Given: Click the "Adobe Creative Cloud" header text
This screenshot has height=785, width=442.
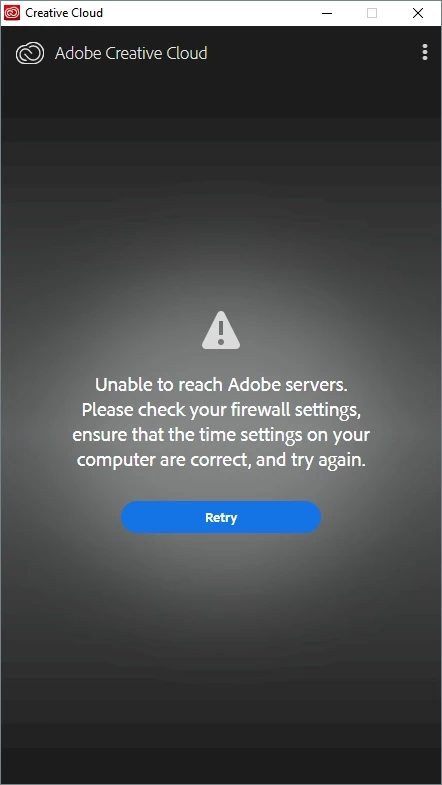Looking at the screenshot, I should (x=131, y=53).
